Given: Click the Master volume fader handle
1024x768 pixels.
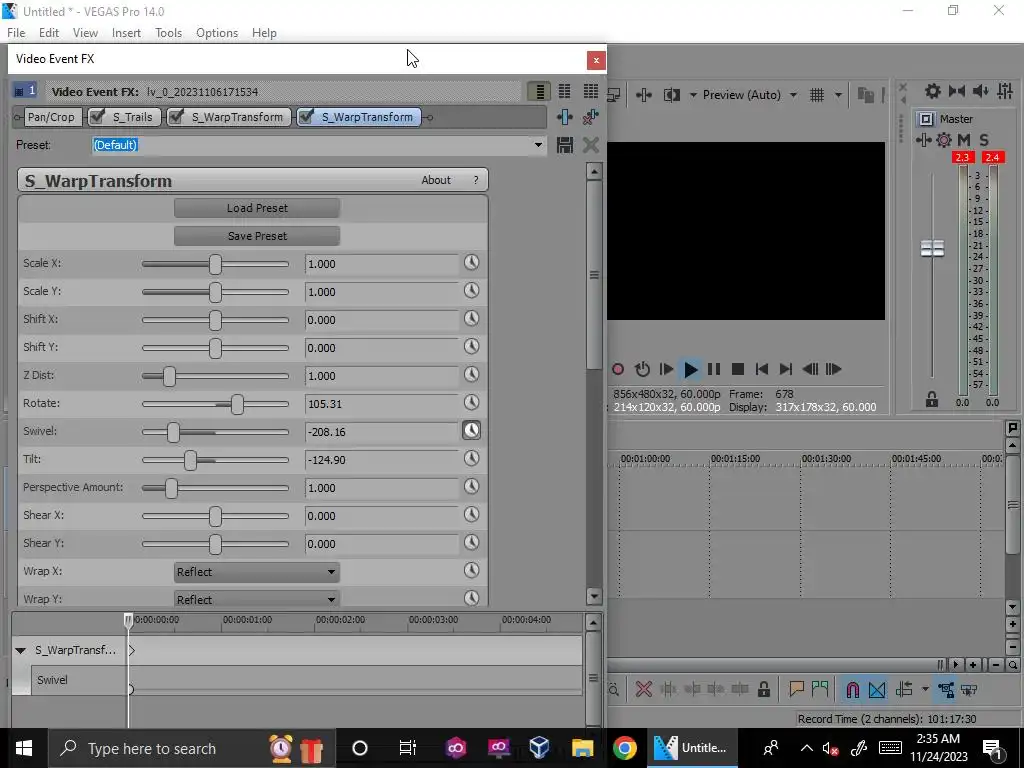Looking at the screenshot, I should [x=932, y=248].
